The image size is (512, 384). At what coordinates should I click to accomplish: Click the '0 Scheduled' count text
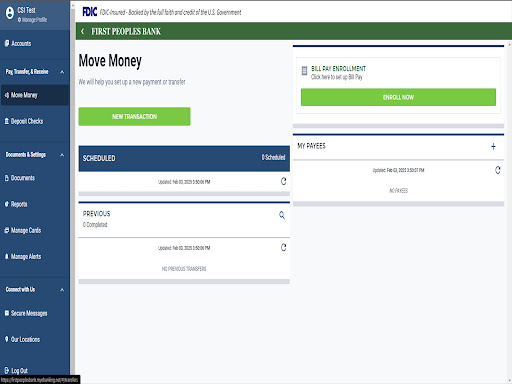273,157
